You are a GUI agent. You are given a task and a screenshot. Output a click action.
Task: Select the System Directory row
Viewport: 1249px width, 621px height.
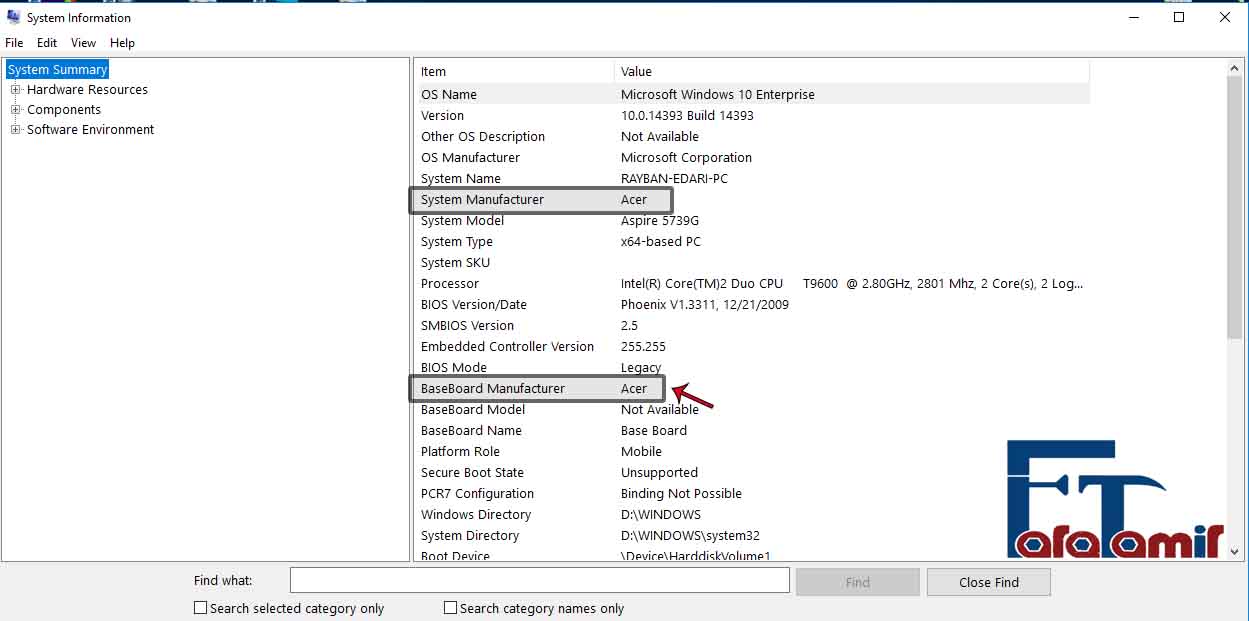point(753,535)
